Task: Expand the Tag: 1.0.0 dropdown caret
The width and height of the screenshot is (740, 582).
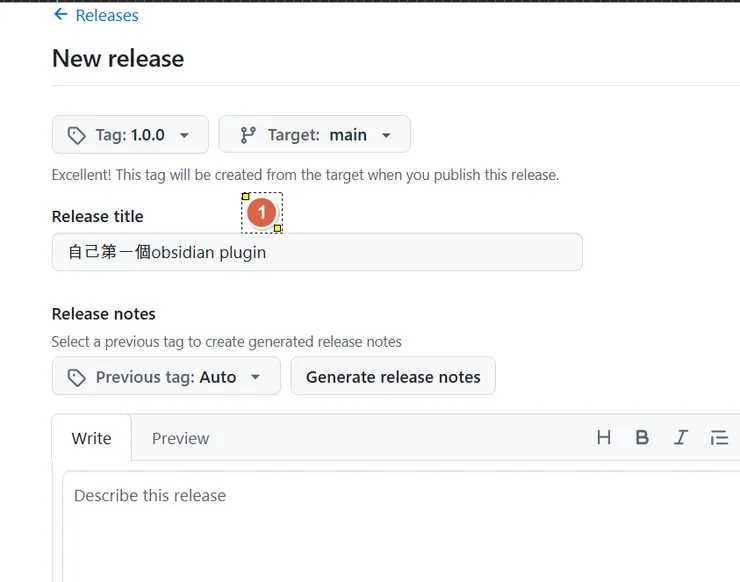Action: pos(184,135)
